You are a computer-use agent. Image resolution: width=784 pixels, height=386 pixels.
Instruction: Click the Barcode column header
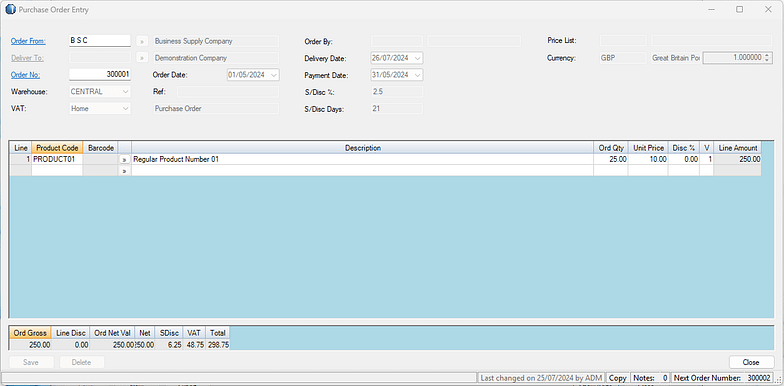tap(100, 148)
